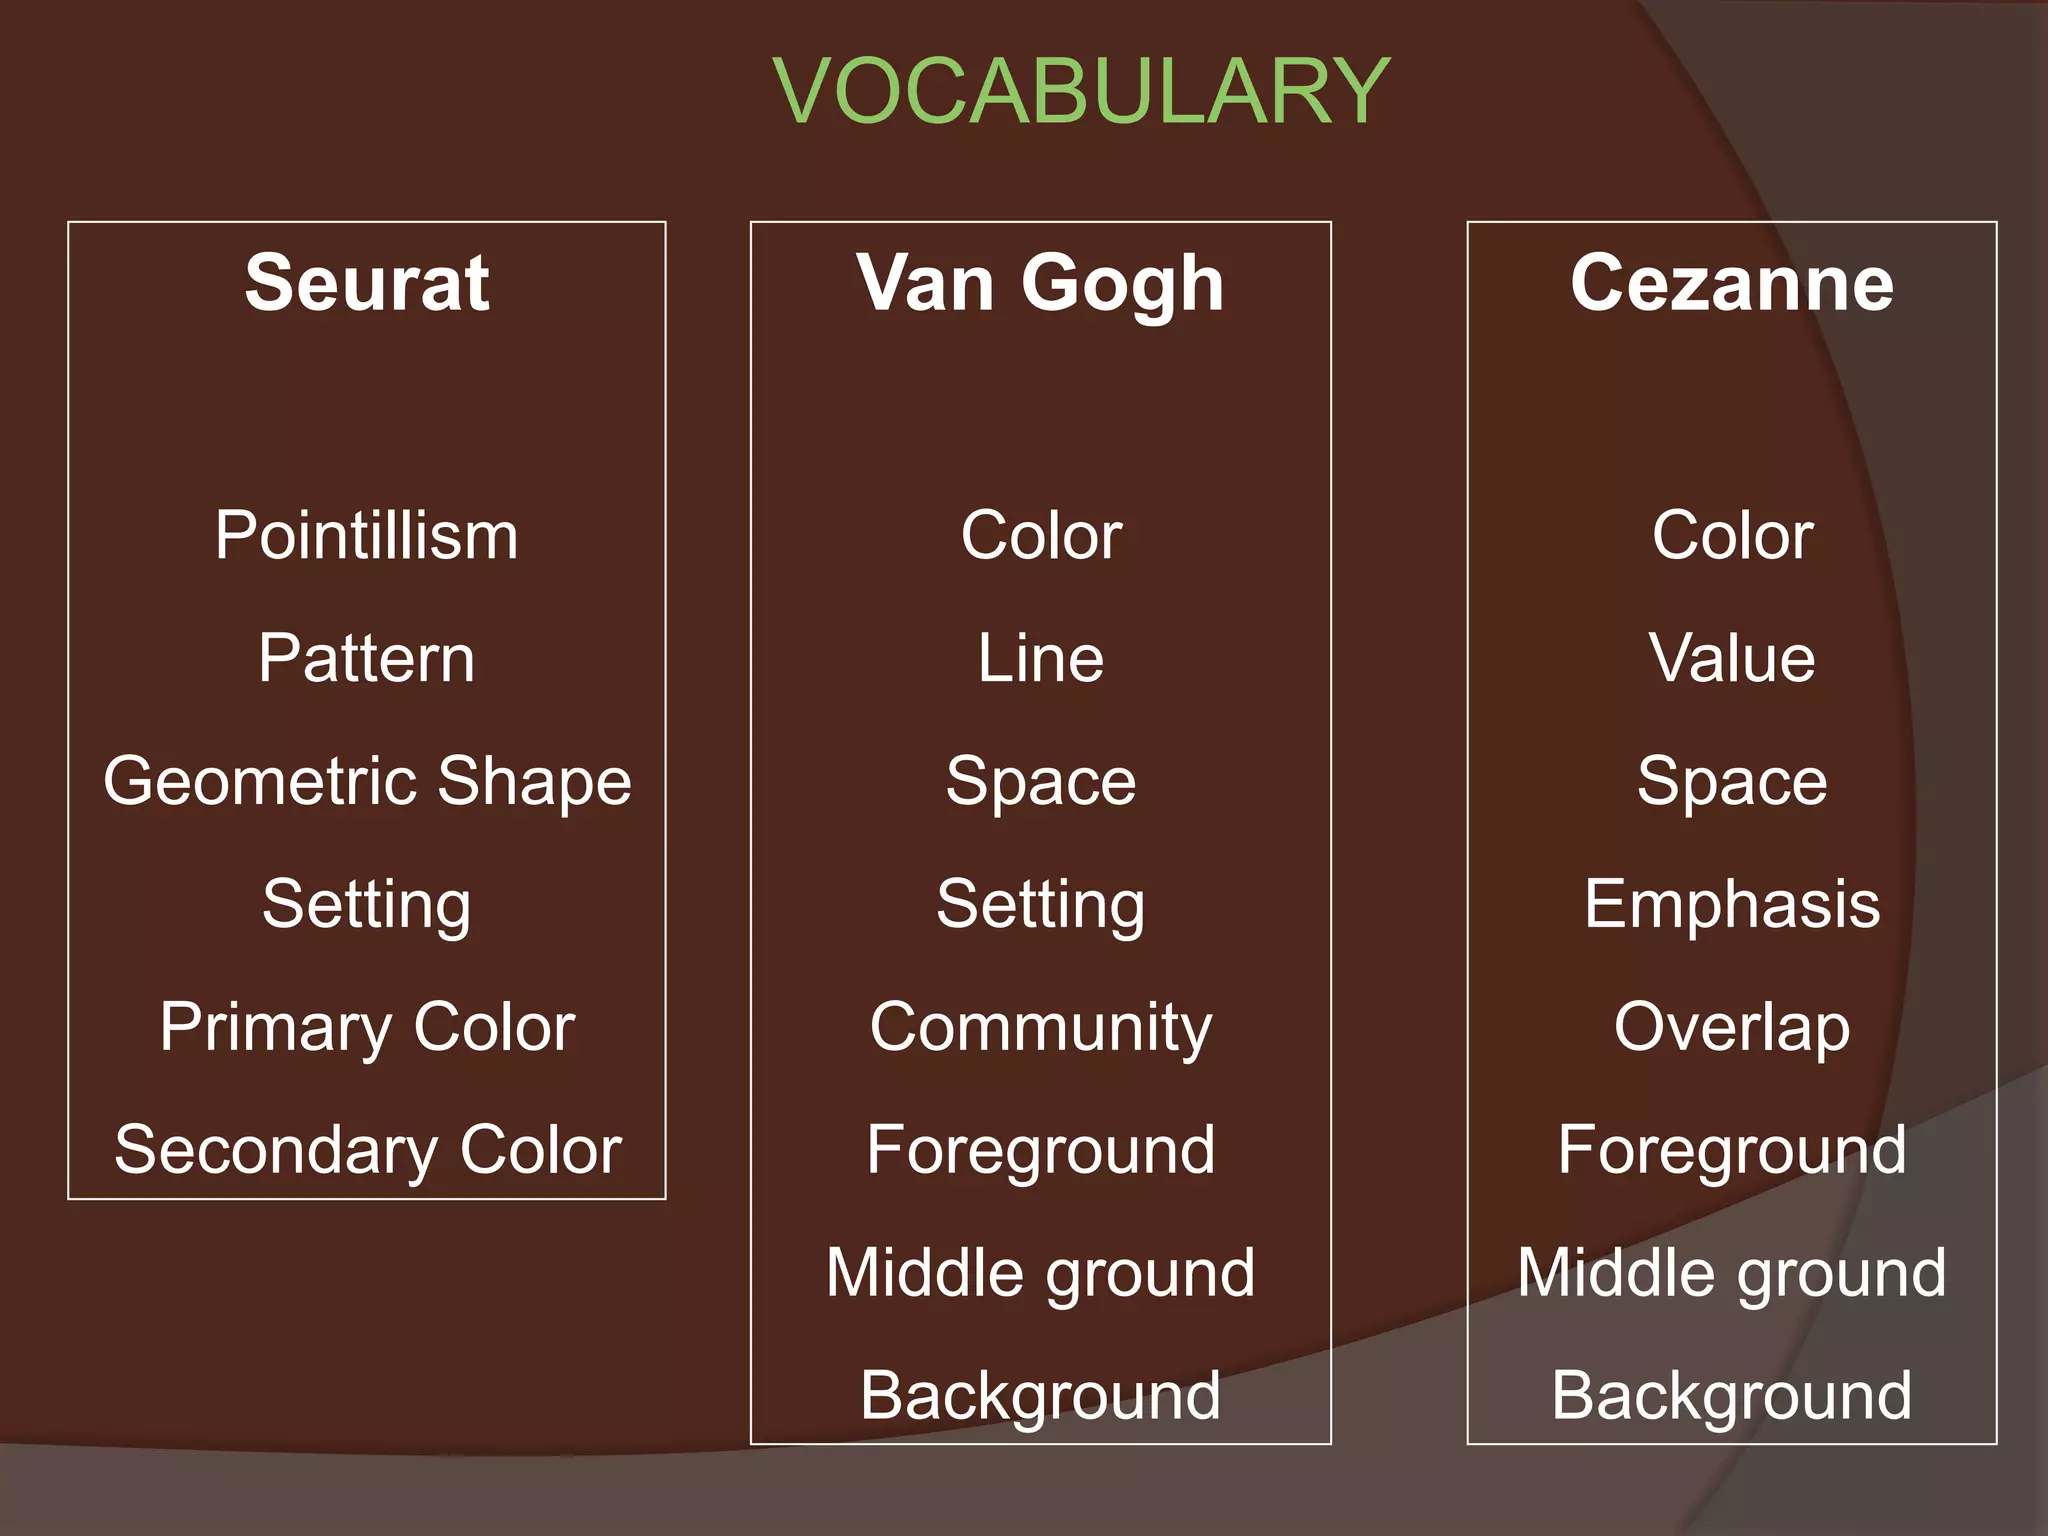Select the Cezanne column heading

1731,282
